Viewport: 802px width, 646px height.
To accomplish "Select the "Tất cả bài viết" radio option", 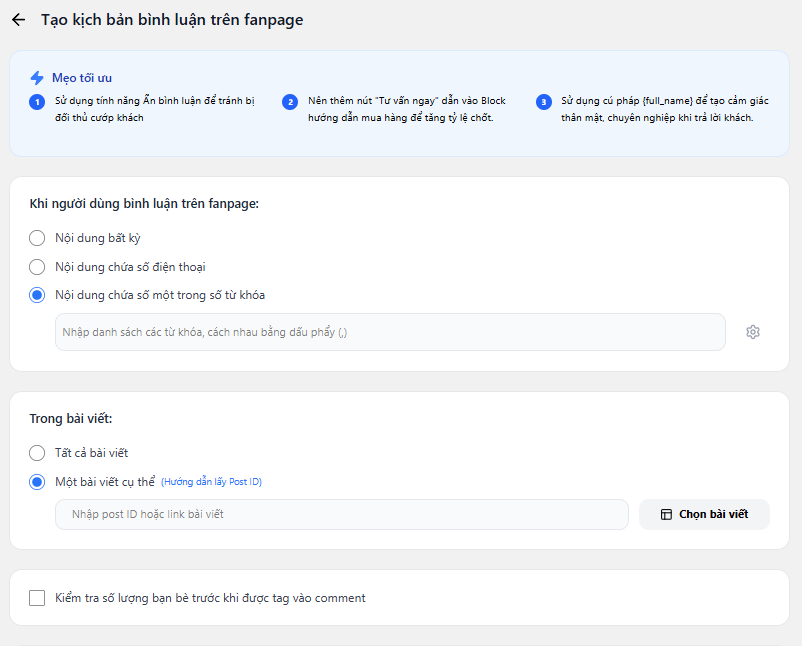I will coord(38,453).
